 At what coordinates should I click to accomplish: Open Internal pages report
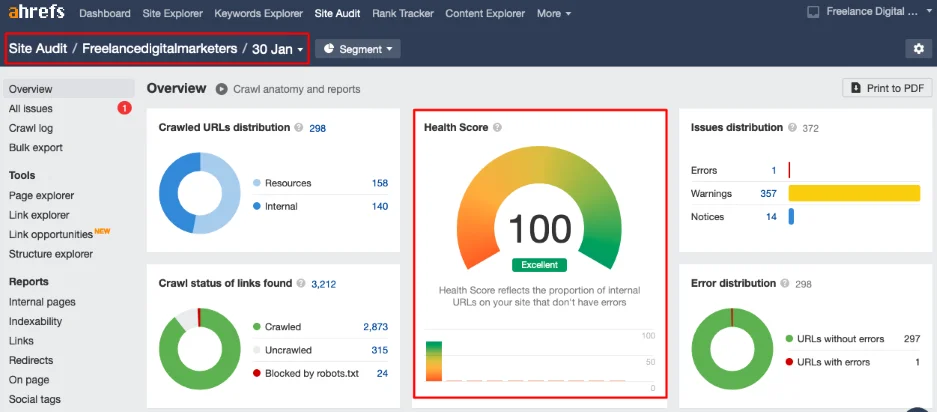42,302
